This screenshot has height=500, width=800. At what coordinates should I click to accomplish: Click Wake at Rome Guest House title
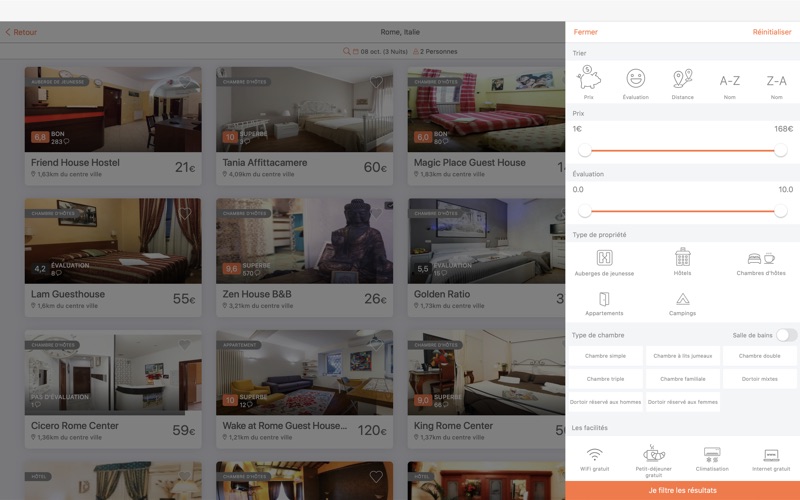click(x=285, y=426)
